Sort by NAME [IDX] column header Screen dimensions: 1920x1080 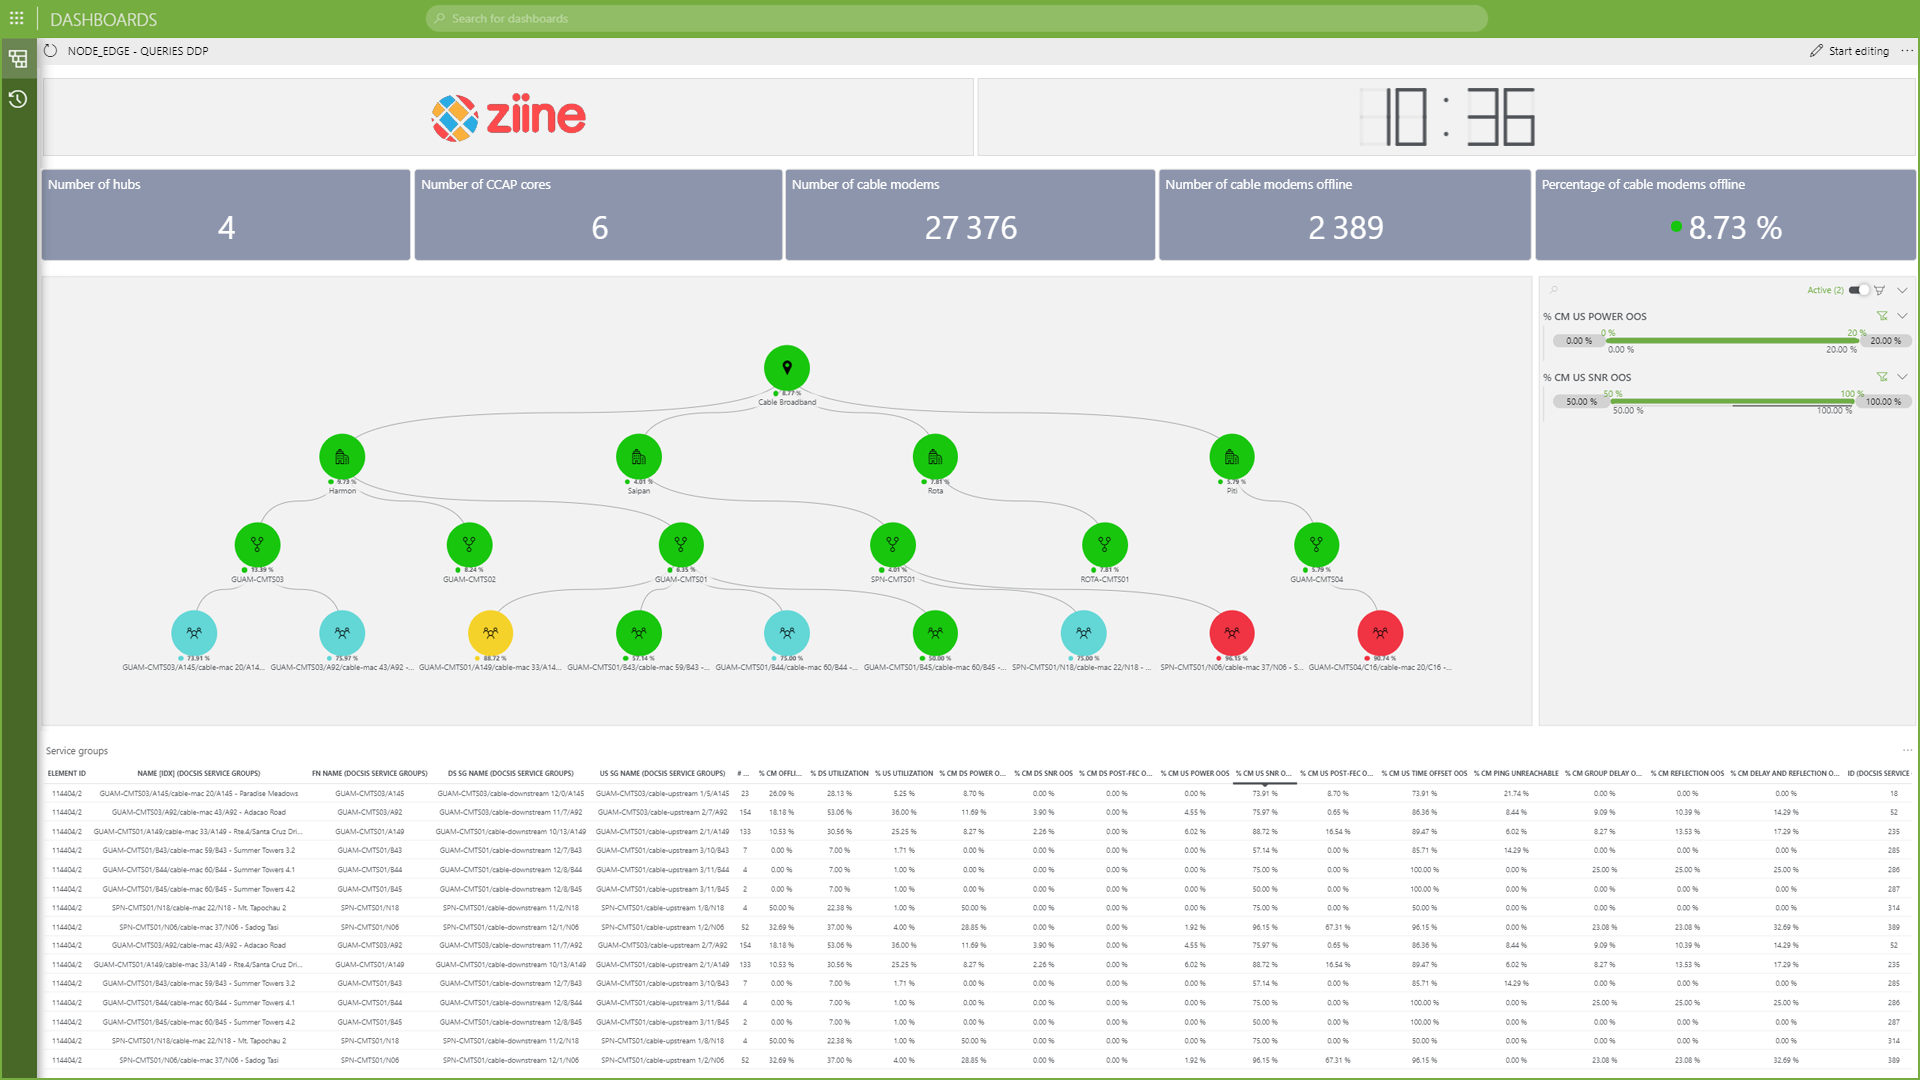coord(198,773)
